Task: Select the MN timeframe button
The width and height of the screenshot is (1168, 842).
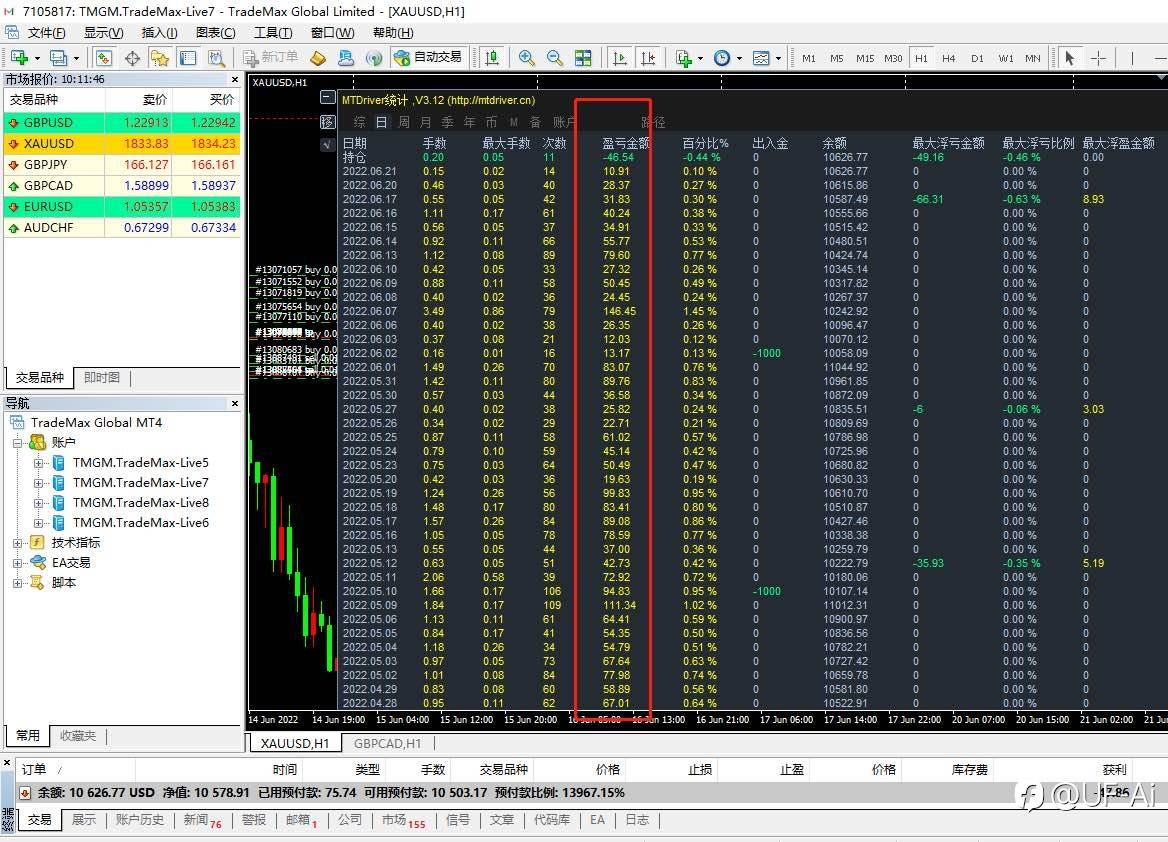Action: tap(1032, 58)
